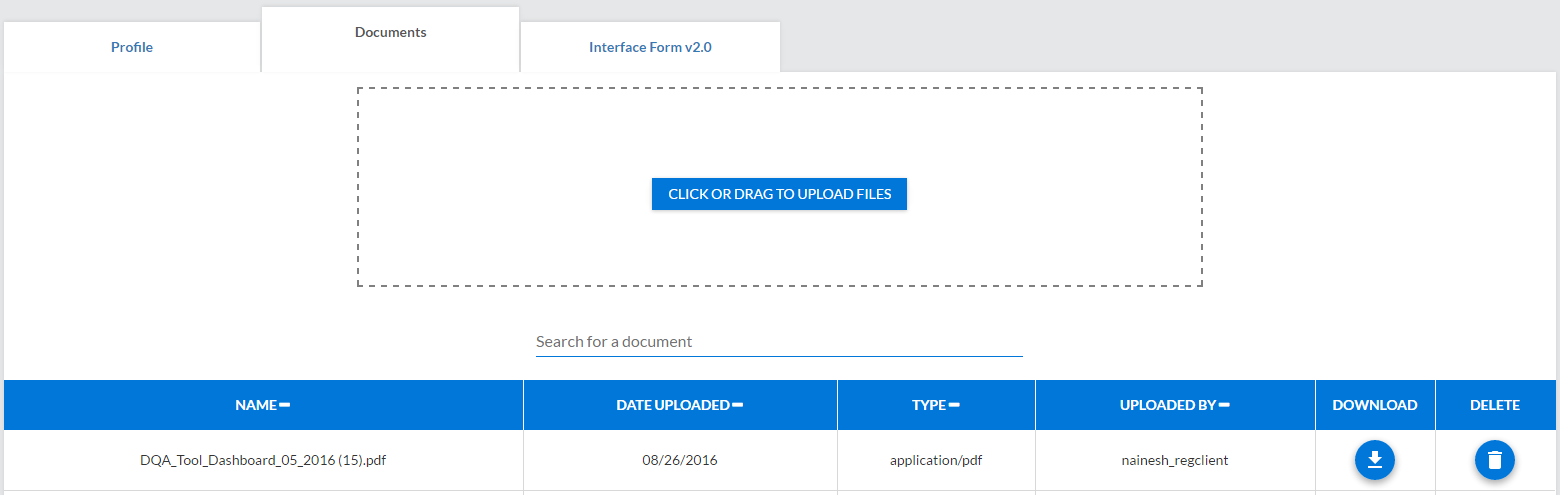Click the DOWNLOAD column header

tap(1374, 405)
